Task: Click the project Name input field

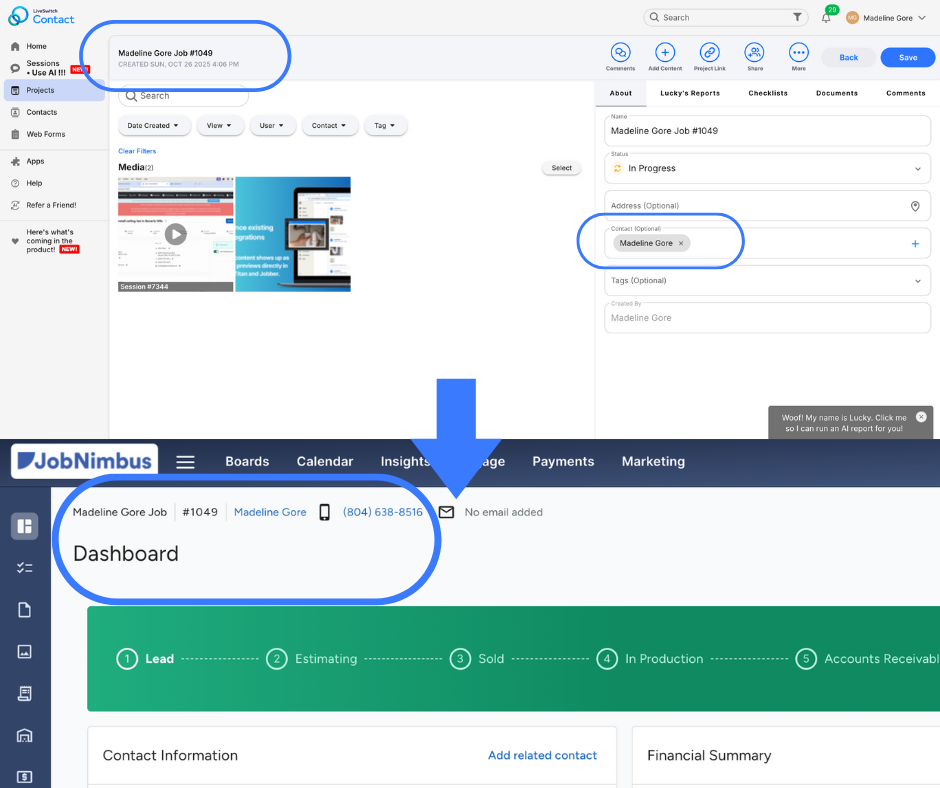Action: click(x=767, y=131)
